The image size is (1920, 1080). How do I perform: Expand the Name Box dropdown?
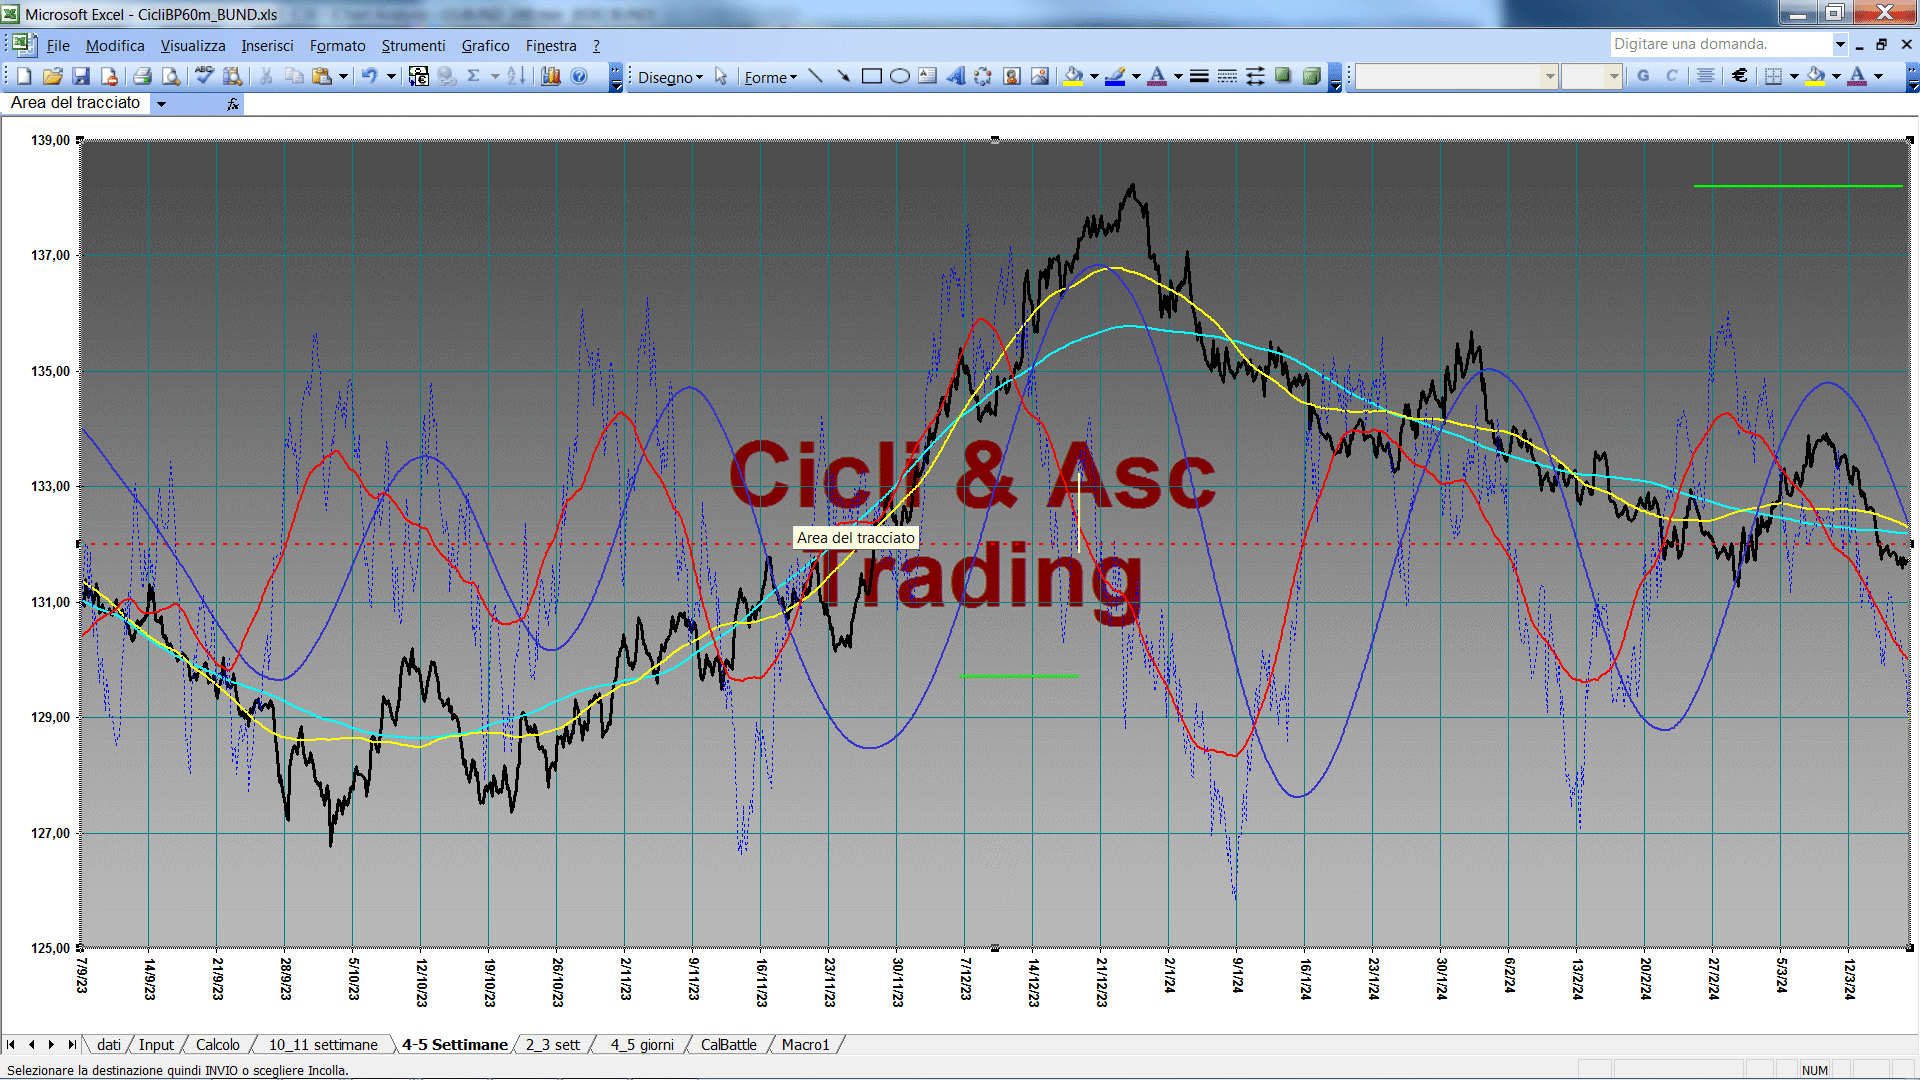(x=161, y=103)
